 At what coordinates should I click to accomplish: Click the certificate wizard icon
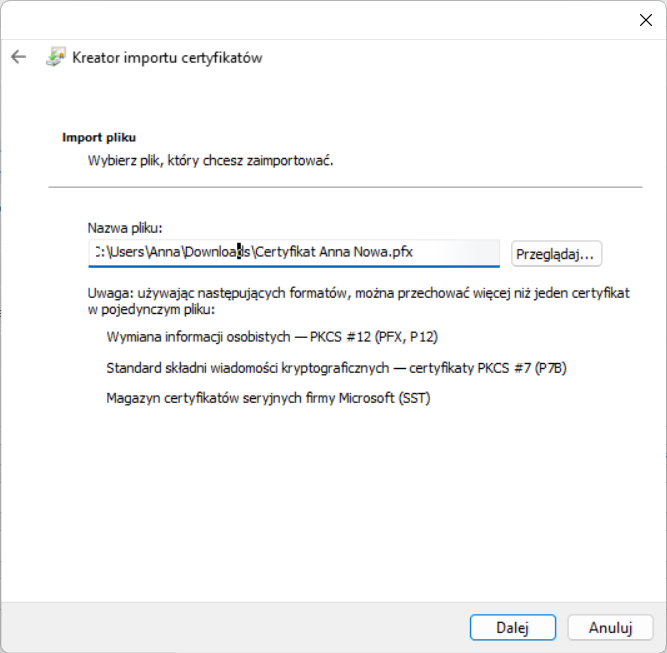pyautogui.click(x=56, y=57)
